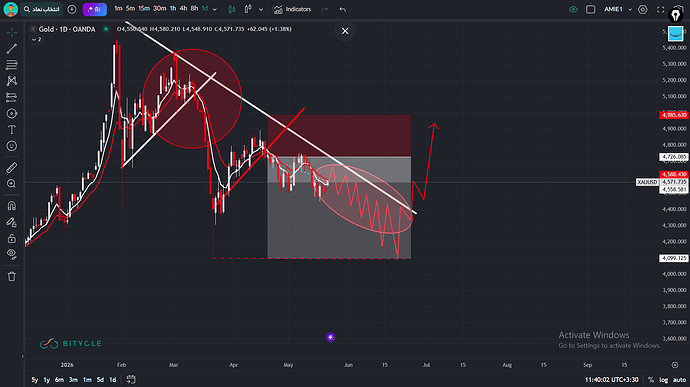The width and height of the screenshot is (690, 387).
Task: Select the active 1d timeframe at top
Action: 205,8
